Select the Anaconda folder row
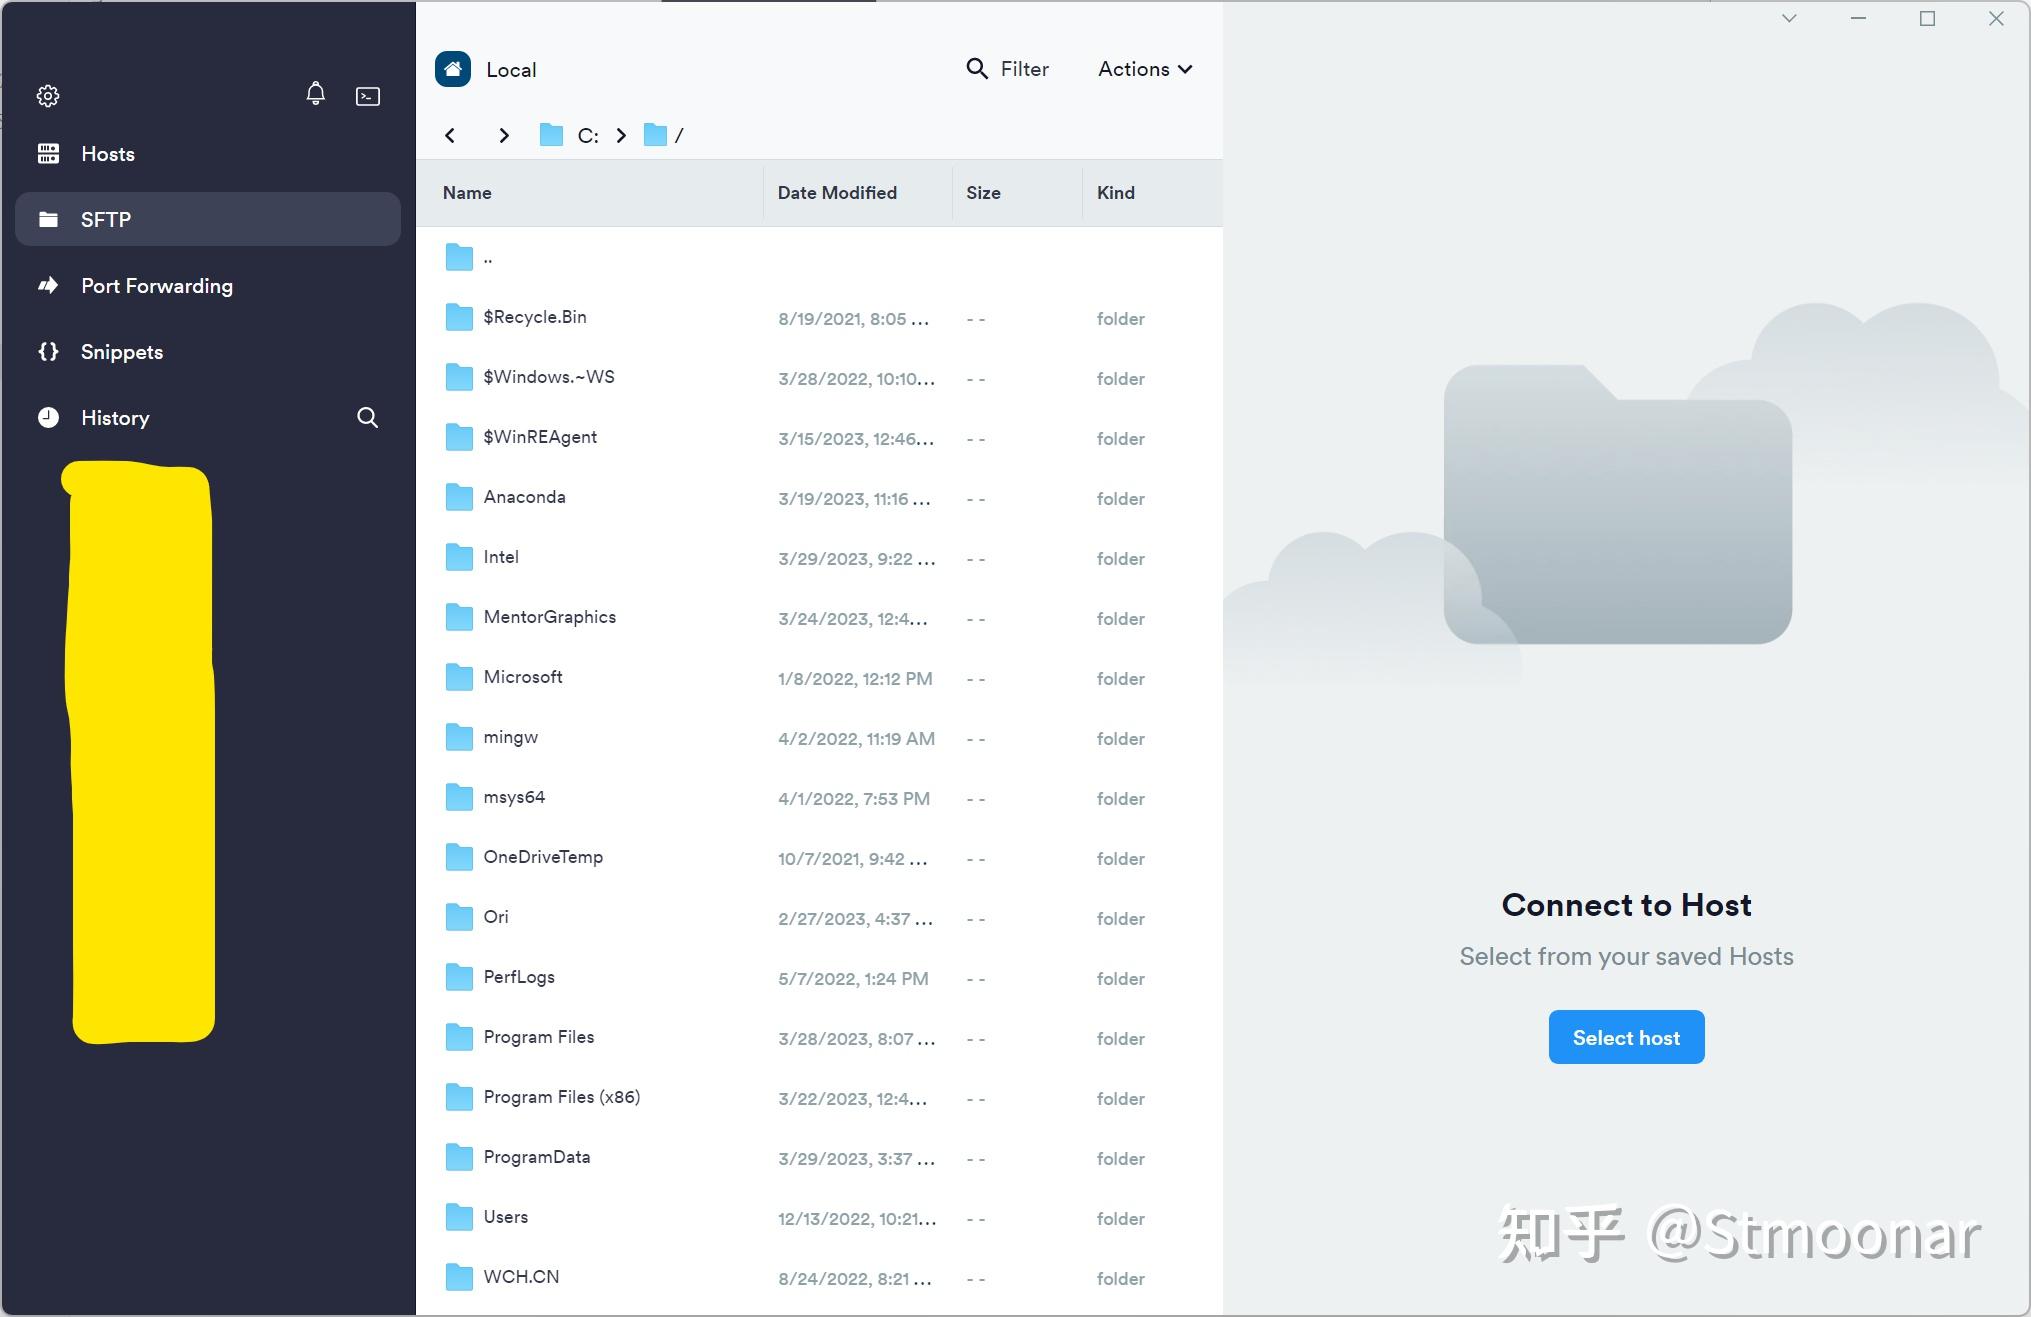 tap(524, 497)
